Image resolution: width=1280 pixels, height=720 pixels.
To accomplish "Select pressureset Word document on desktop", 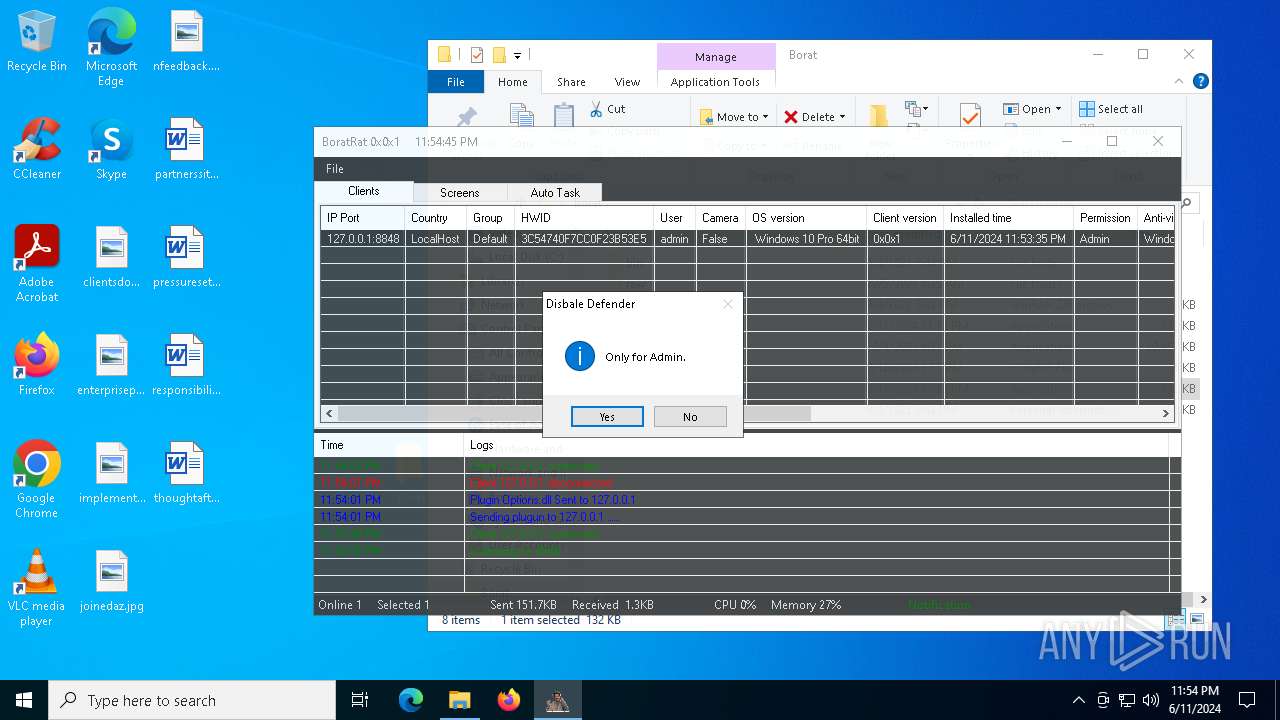I will pyautogui.click(x=186, y=258).
